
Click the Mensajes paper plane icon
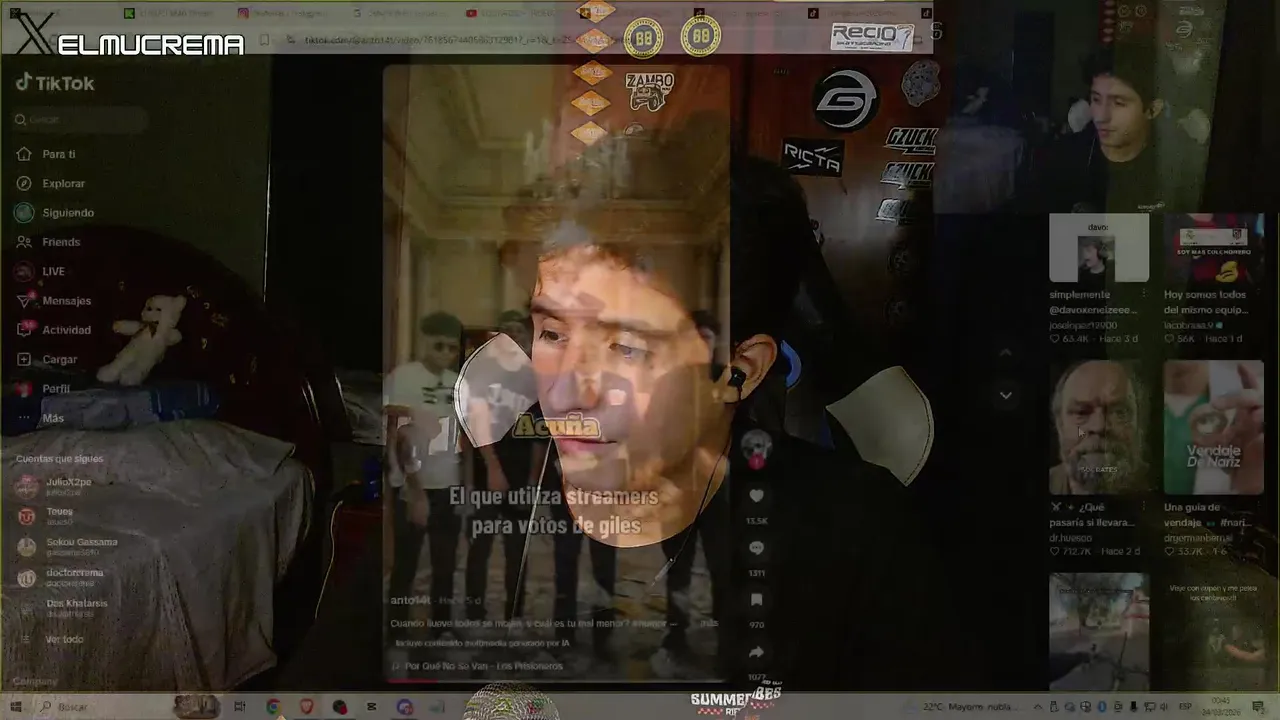(24, 300)
